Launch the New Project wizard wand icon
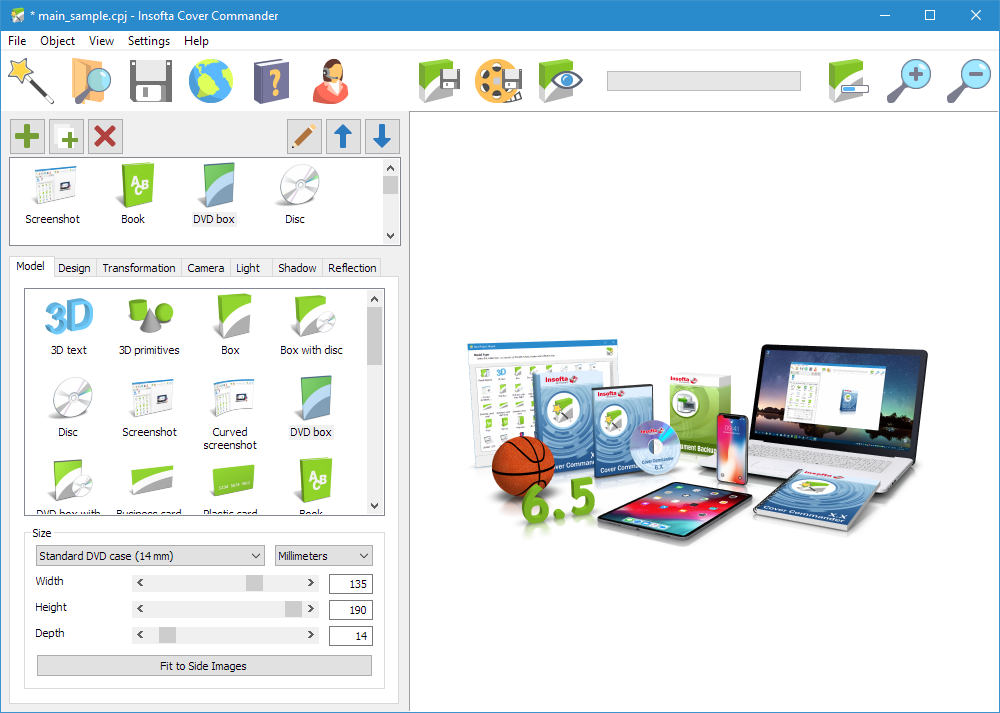This screenshot has height=713, width=1000. (30, 81)
